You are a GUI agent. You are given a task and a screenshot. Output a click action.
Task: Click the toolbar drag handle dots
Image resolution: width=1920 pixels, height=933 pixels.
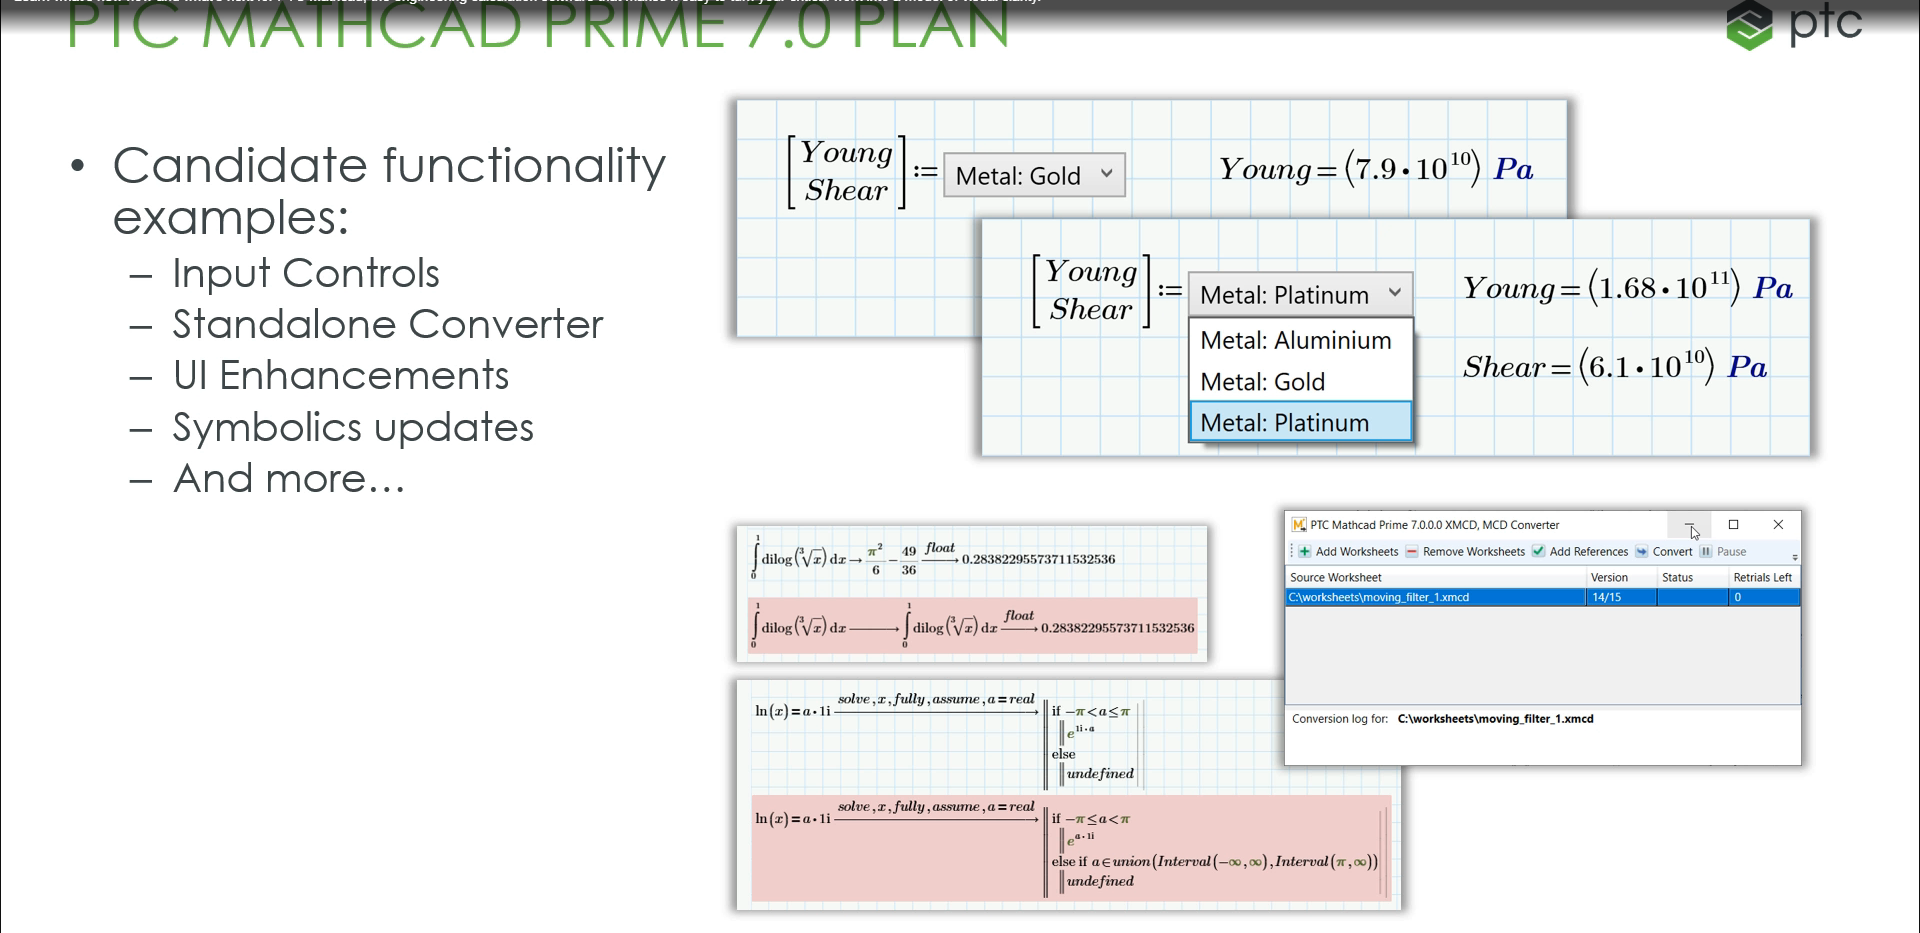point(1292,552)
